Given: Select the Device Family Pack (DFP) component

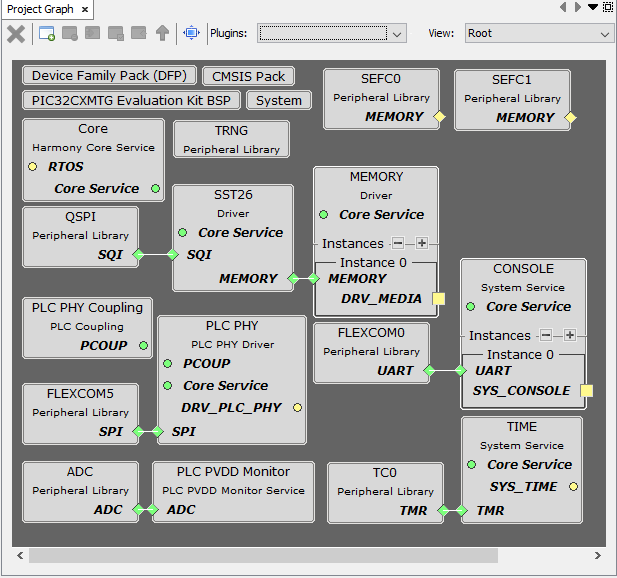Looking at the screenshot, I should 109,76.
